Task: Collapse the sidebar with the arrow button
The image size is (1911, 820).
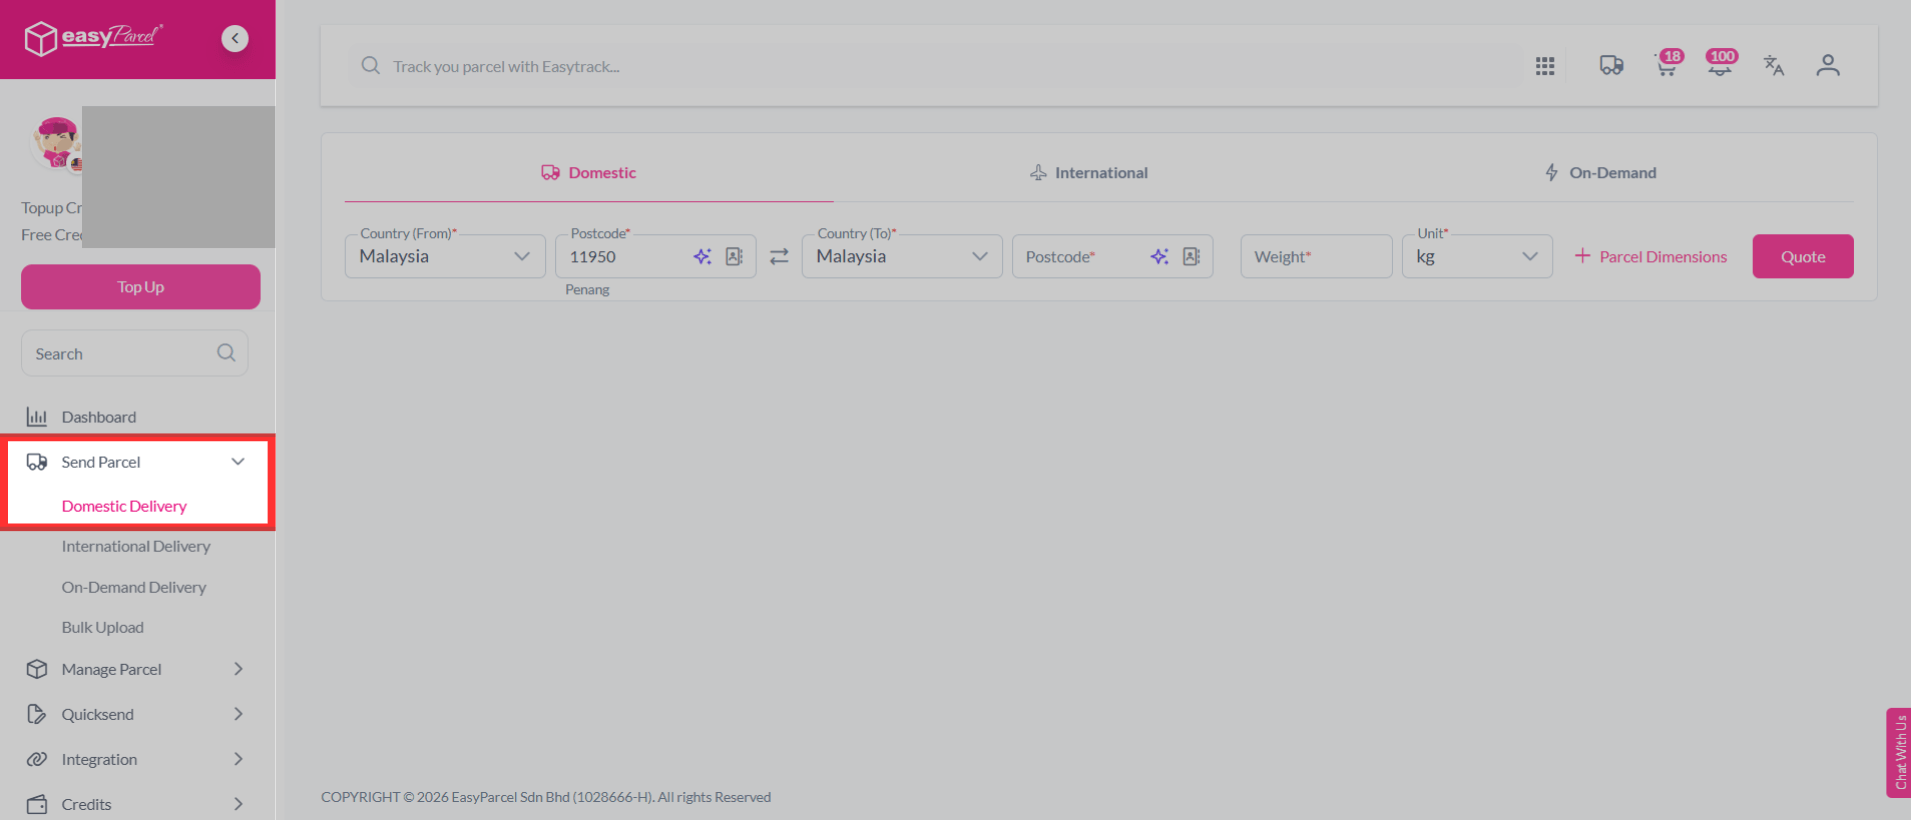Action: point(235,38)
